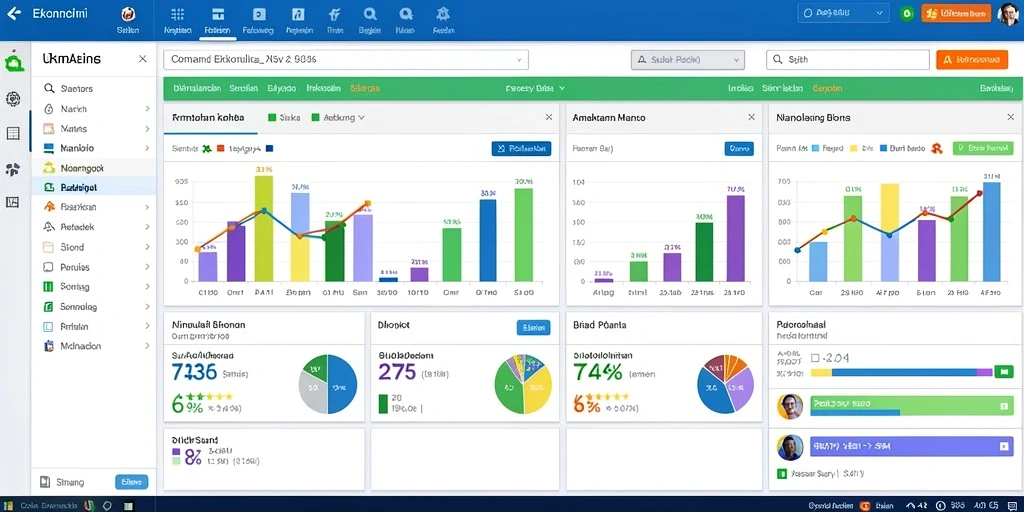
Task: Toggle the yellow legend checkbox in Nanolating panel
Action: click(x=852, y=148)
